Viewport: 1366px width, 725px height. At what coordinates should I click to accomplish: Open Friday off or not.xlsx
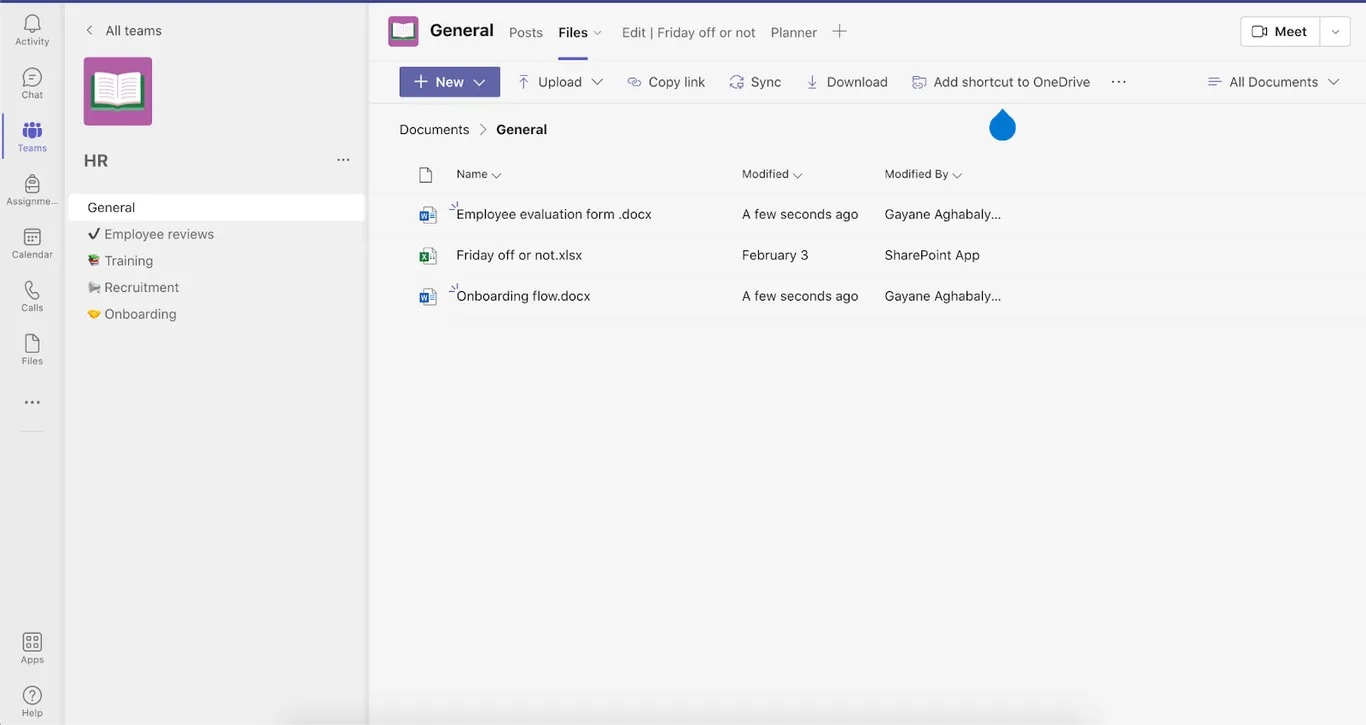pos(519,255)
